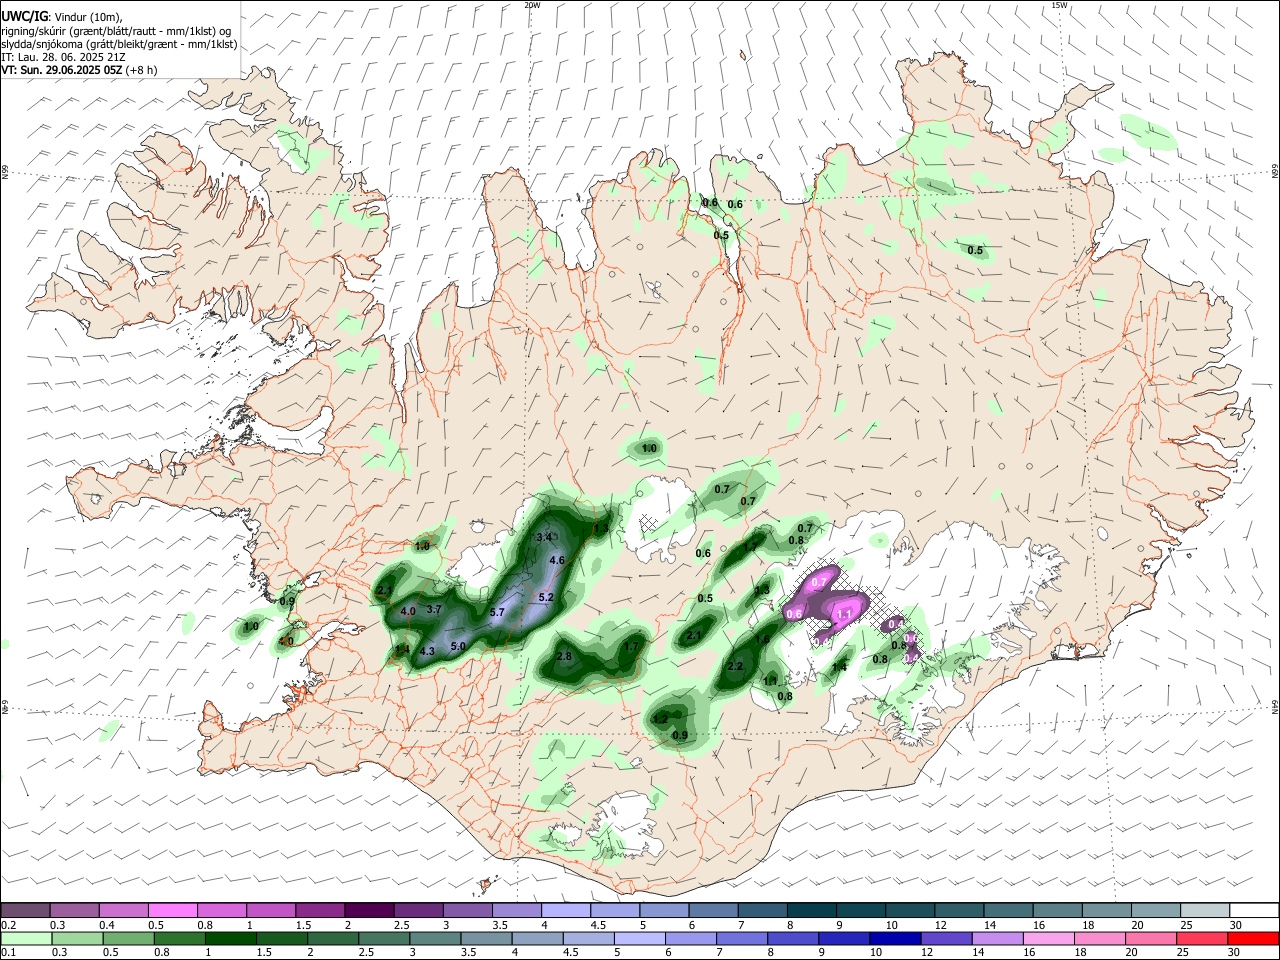Select the dusty purple snow swatch labeled 0.2
Screen dimensions: 1280x960
[x=25, y=910]
